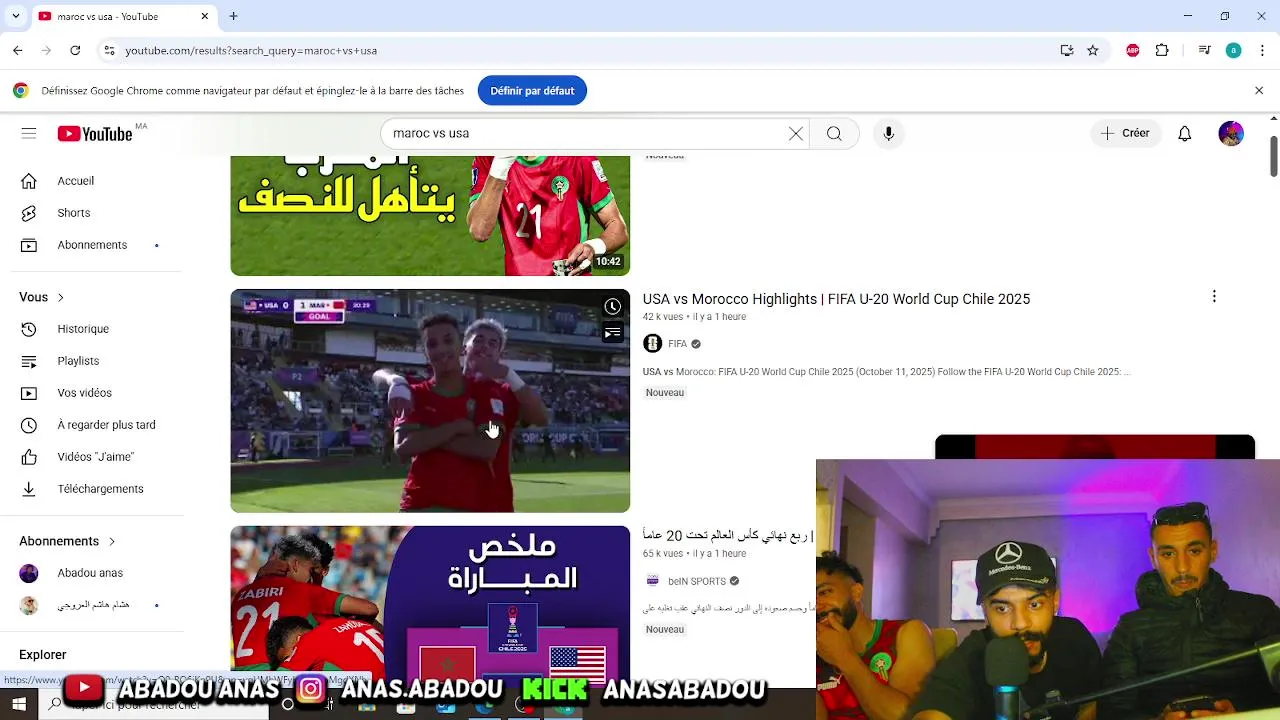The image size is (1280, 720).
Task: Open Chrome's extensions puzzle icon
Action: [1162, 50]
